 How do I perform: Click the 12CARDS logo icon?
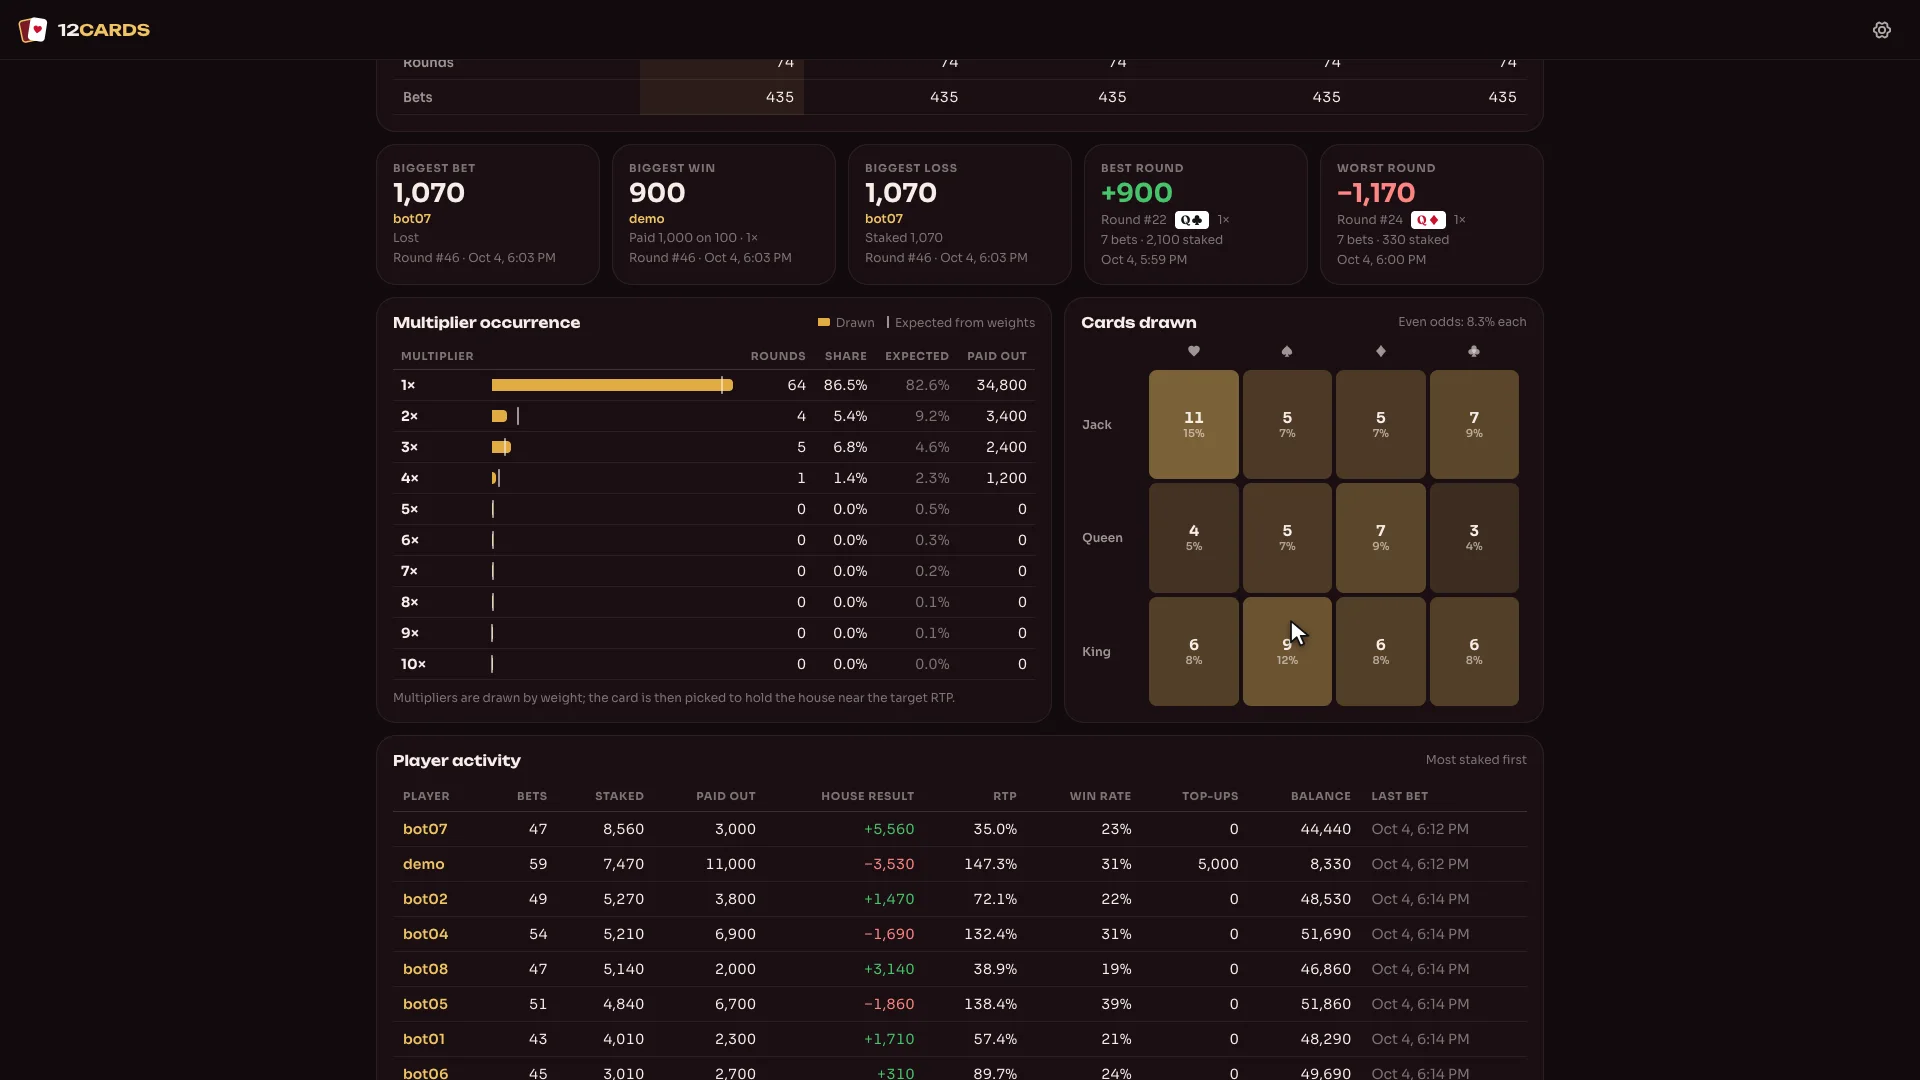pos(33,30)
